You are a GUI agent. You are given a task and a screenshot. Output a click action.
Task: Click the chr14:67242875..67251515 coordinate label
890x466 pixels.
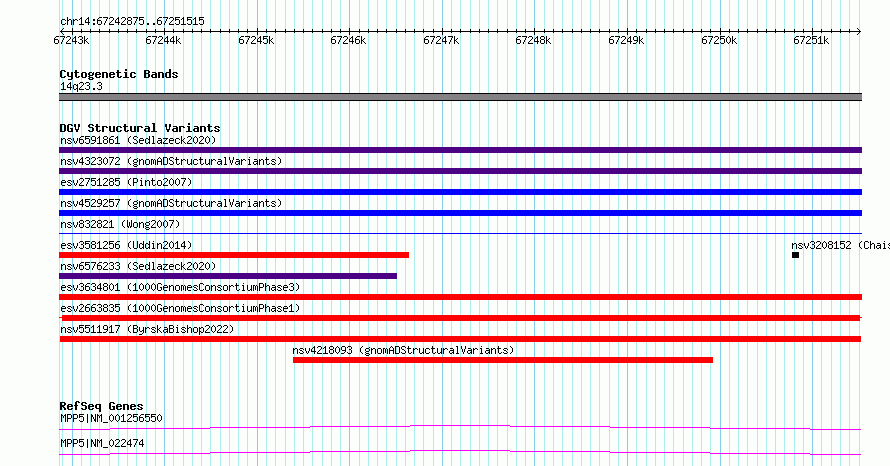tap(132, 22)
